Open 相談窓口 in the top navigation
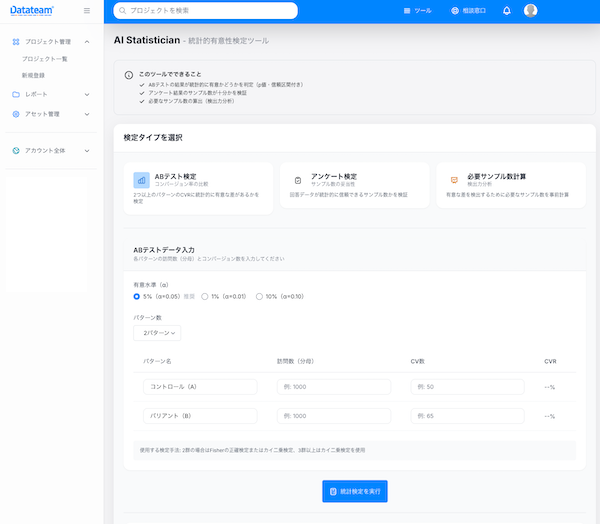 468,11
